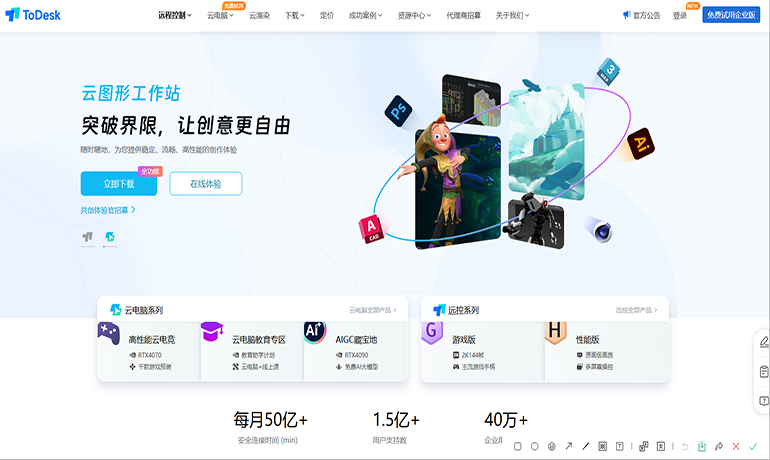Click the 每月50亿+ statistic
This screenshot has height=460, width=770.
pos(270,420)
